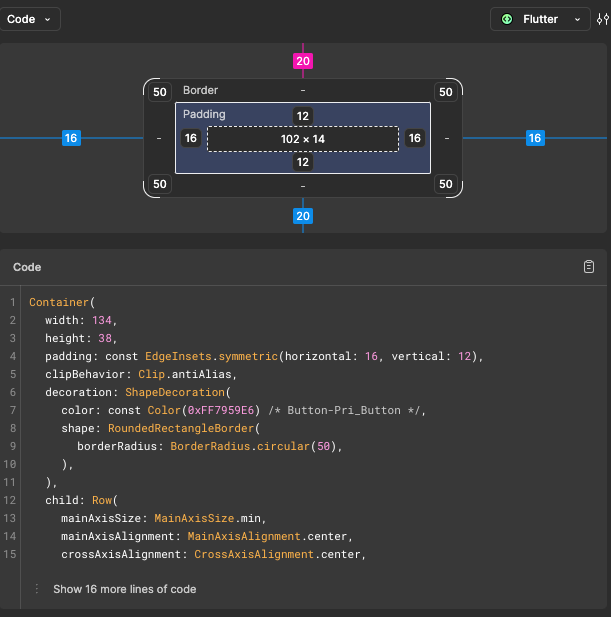
Task: Click the width value 134 in code
Action: [102, 320]
